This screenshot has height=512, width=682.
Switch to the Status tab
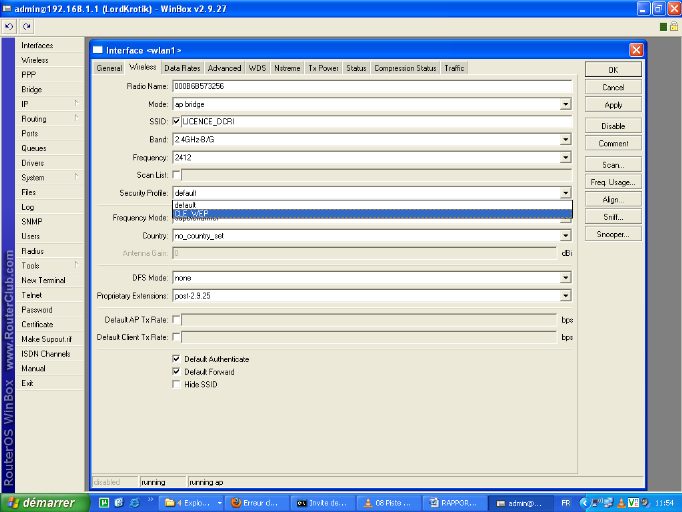356,68
